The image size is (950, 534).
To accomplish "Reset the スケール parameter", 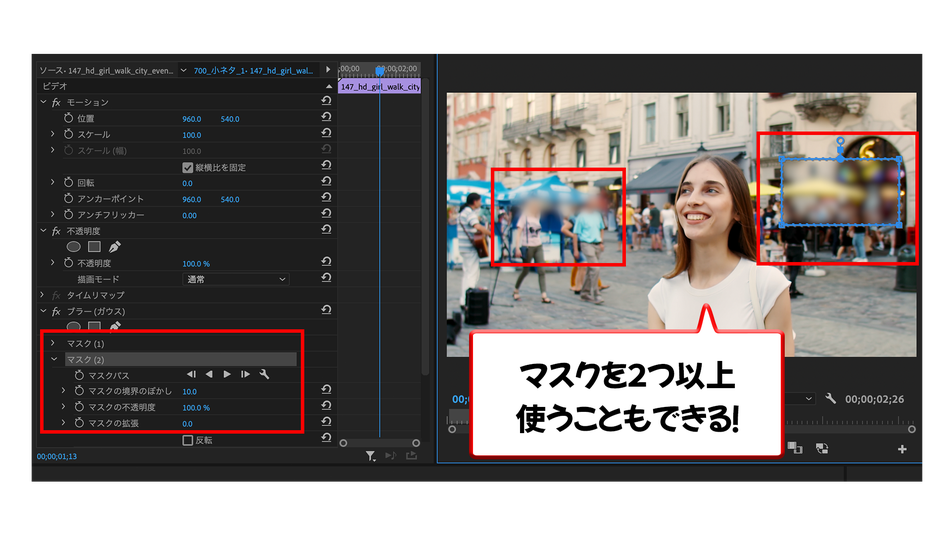I will 326,133.
